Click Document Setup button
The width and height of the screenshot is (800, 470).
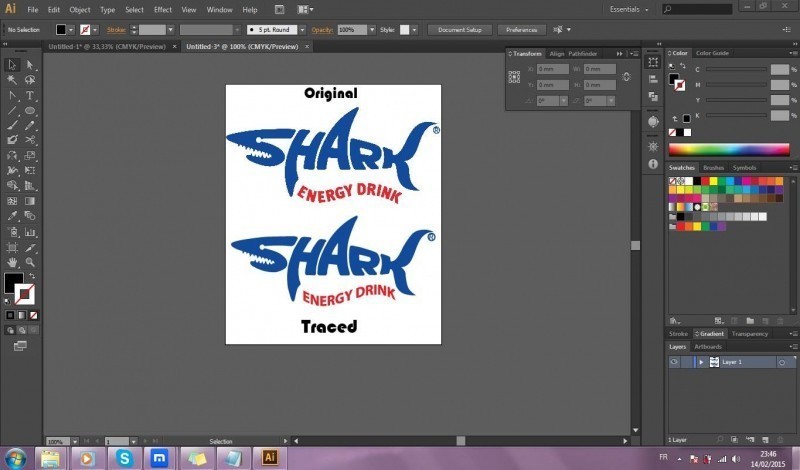click(460, 30)
